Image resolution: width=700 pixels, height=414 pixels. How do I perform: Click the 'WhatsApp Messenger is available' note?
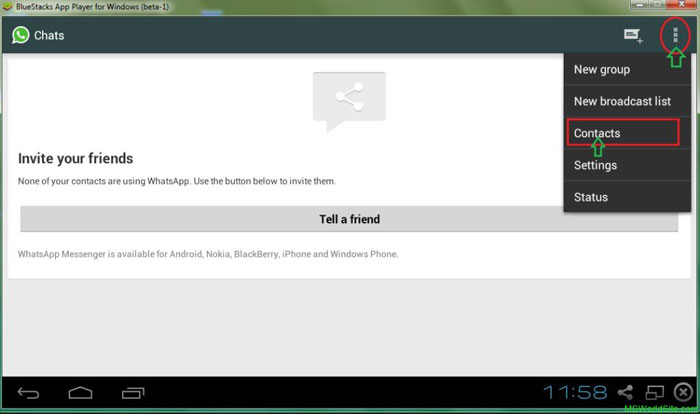(208, 254)
